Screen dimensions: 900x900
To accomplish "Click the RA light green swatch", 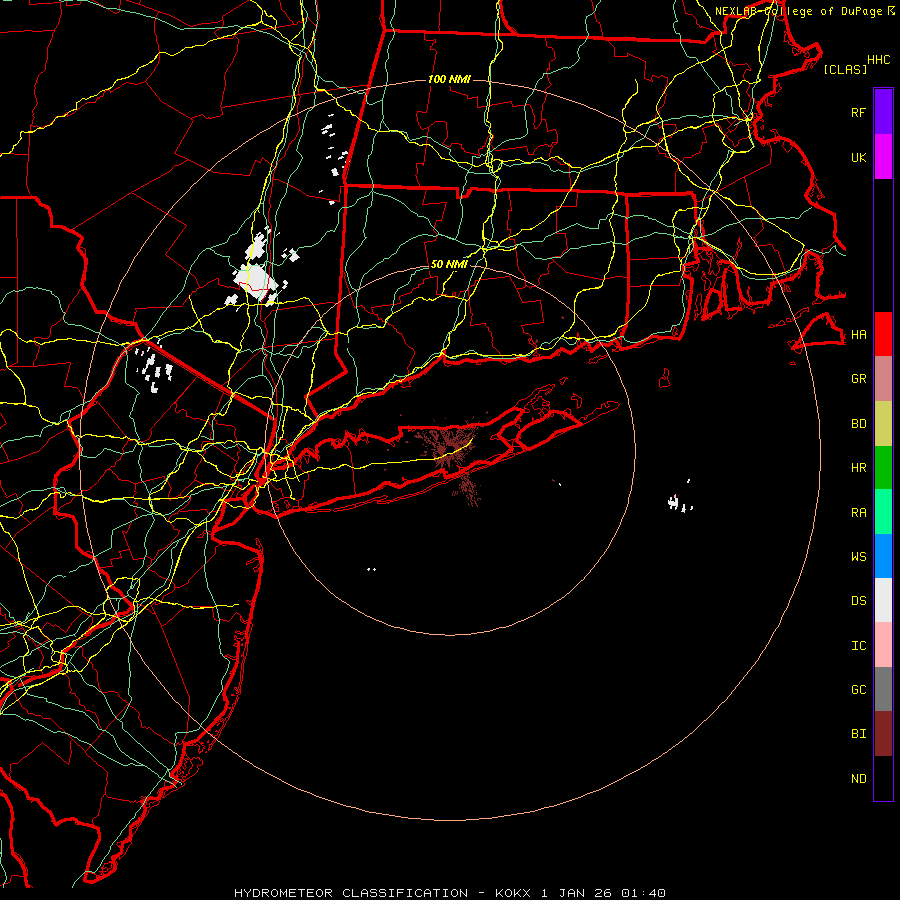I will [x=883, y=512].
